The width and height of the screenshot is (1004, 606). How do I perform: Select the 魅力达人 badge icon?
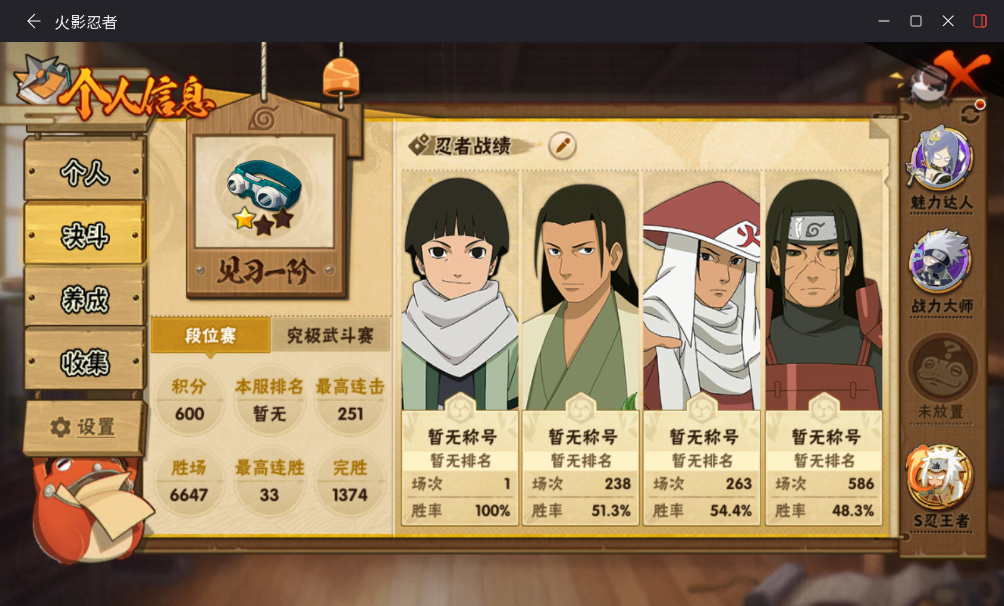pos(941,160)
